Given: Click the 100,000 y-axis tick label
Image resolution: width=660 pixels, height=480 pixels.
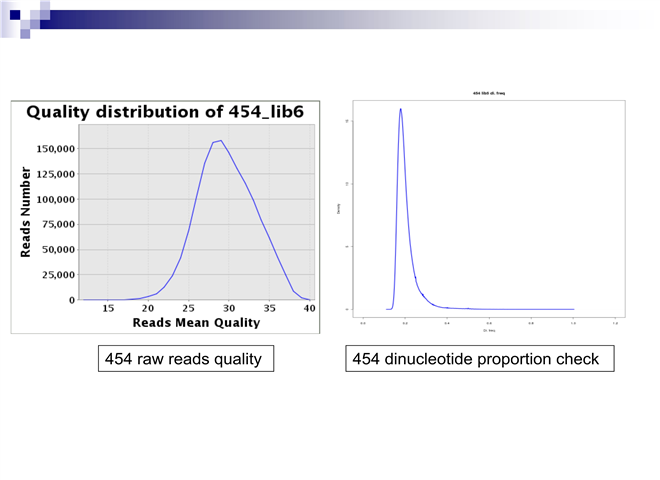Looking at the screenshot, I should click(x=54, y=200).
